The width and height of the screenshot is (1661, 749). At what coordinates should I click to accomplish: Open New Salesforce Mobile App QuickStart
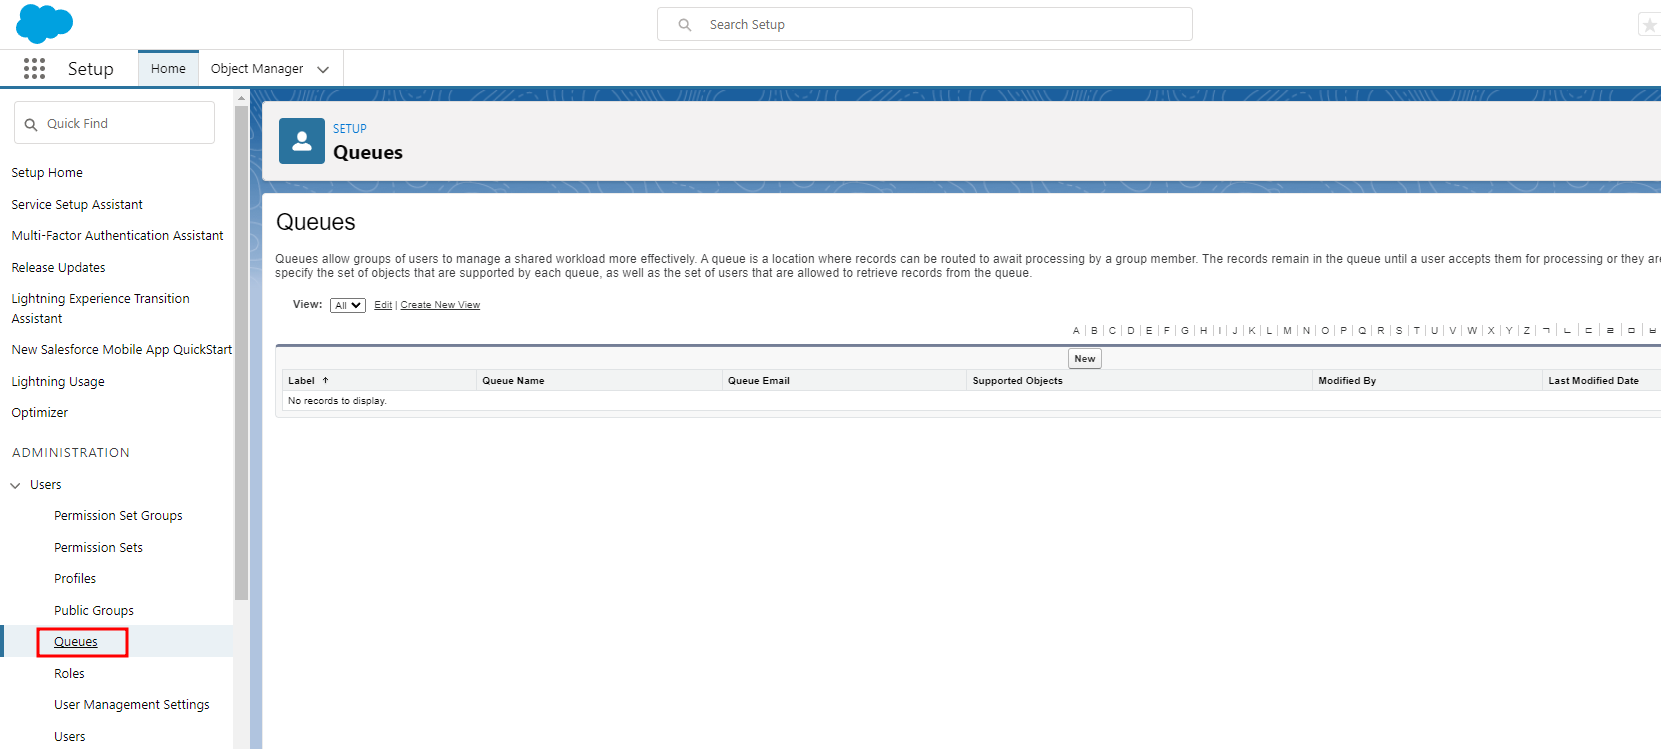point(121,350)
